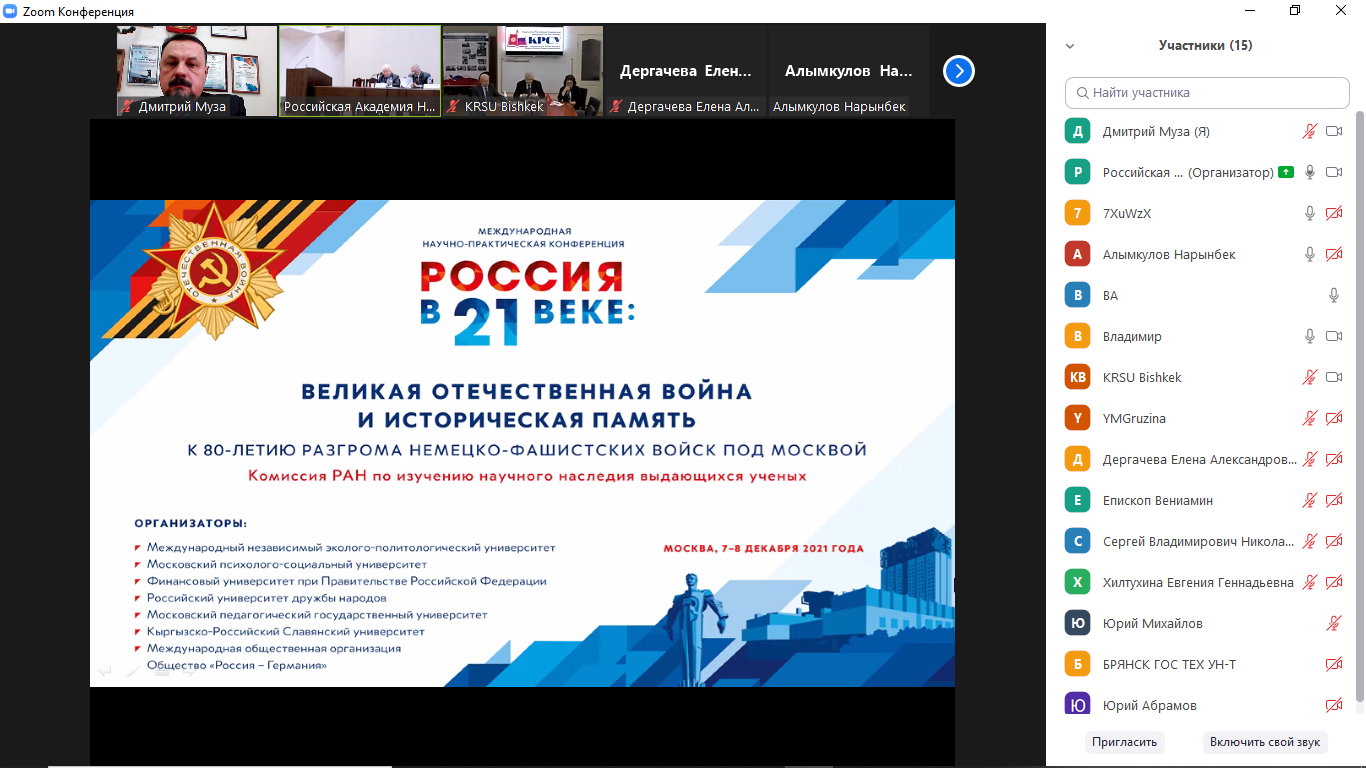Collapse the Участники panel with the chevron

(x=1070, y=46)
